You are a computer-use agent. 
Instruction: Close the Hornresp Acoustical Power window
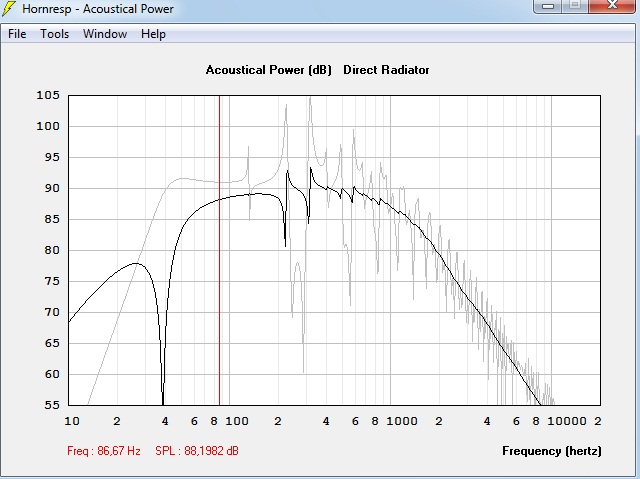[612, 5]
